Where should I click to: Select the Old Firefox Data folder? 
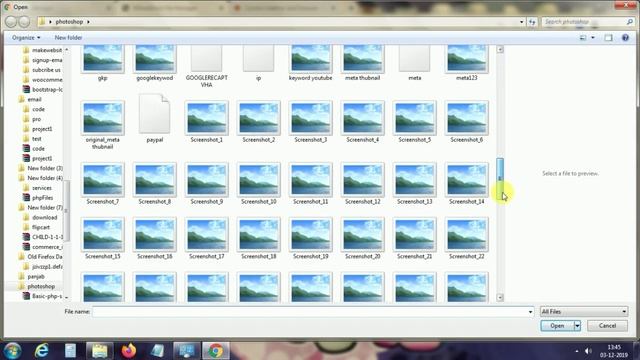pos(40,257)
